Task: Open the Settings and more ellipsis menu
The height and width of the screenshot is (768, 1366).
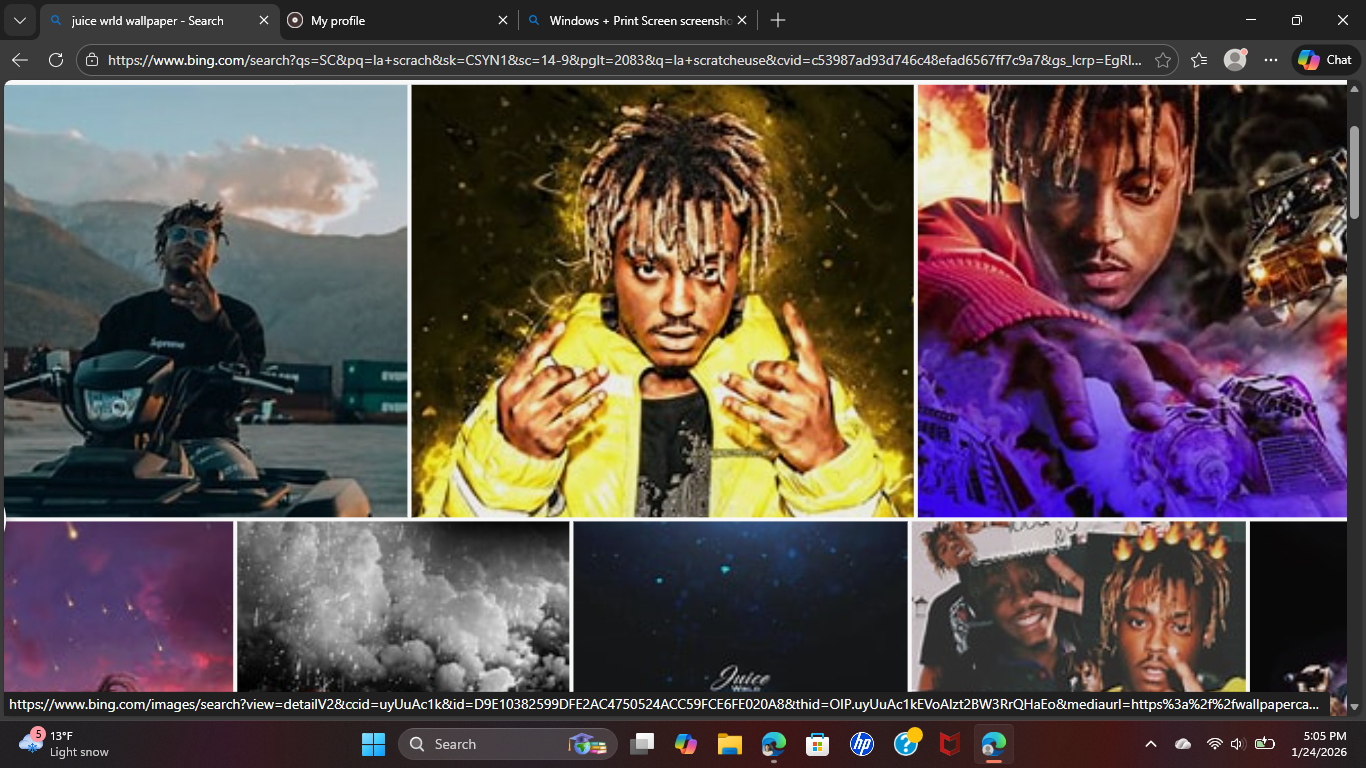Action: 1271,60
